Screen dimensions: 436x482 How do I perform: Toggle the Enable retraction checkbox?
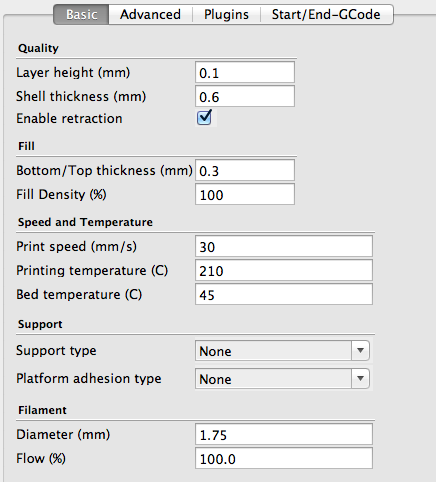tap(204, 118)
